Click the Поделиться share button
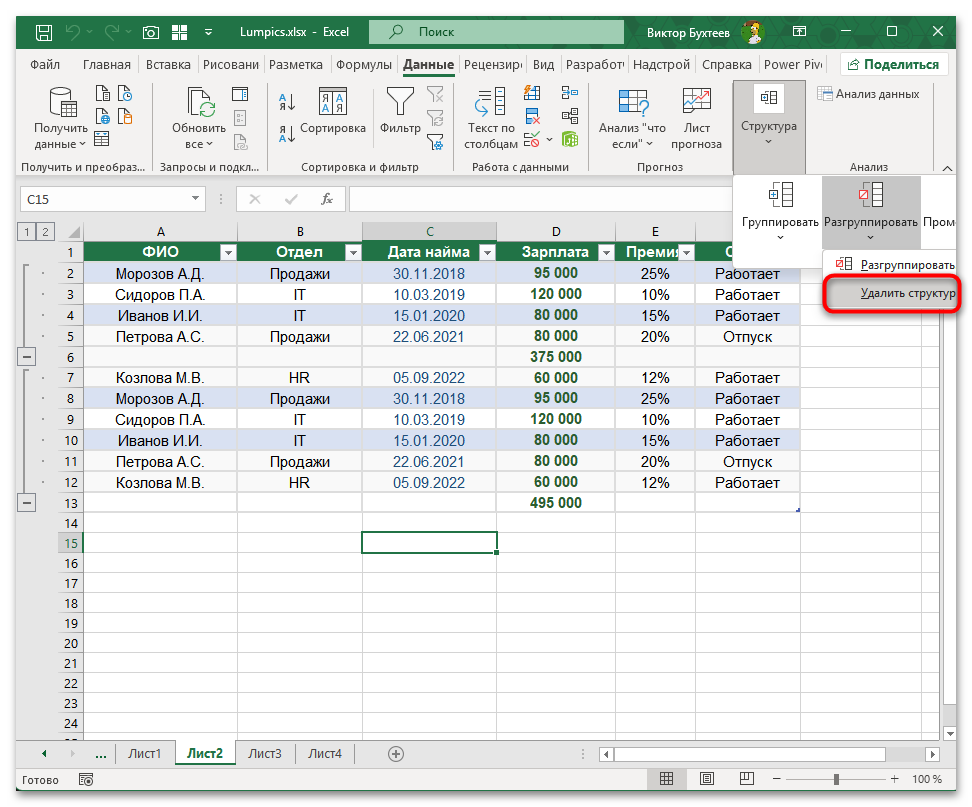972x807 pixels. point(893,64)
